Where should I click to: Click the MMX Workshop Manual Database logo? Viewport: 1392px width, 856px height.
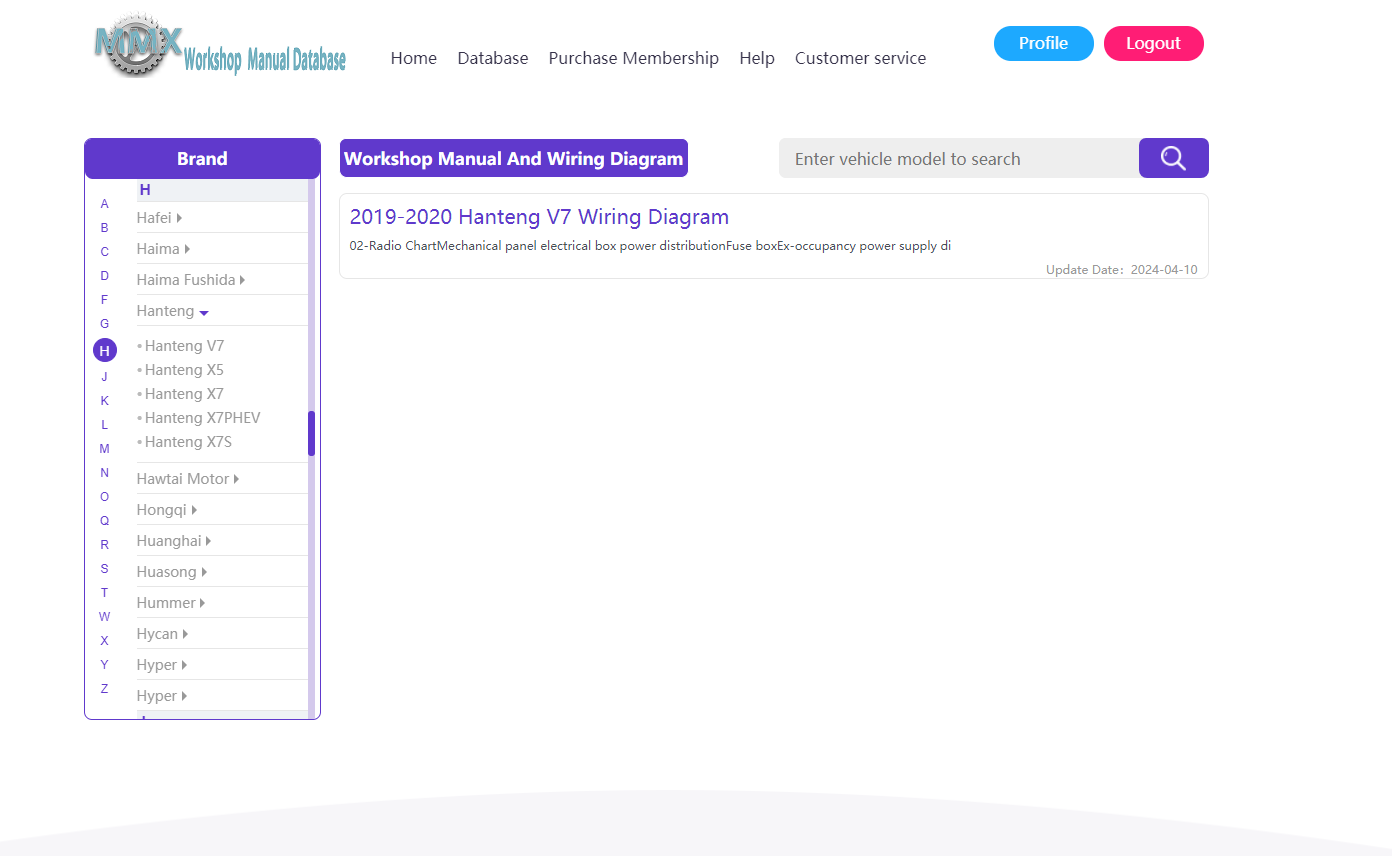coord(220,46)
